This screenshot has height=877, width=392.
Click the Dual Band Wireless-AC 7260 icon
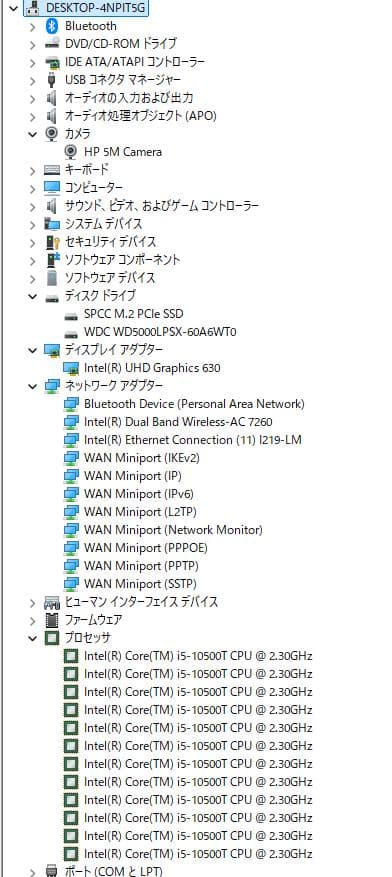point(71,422)
